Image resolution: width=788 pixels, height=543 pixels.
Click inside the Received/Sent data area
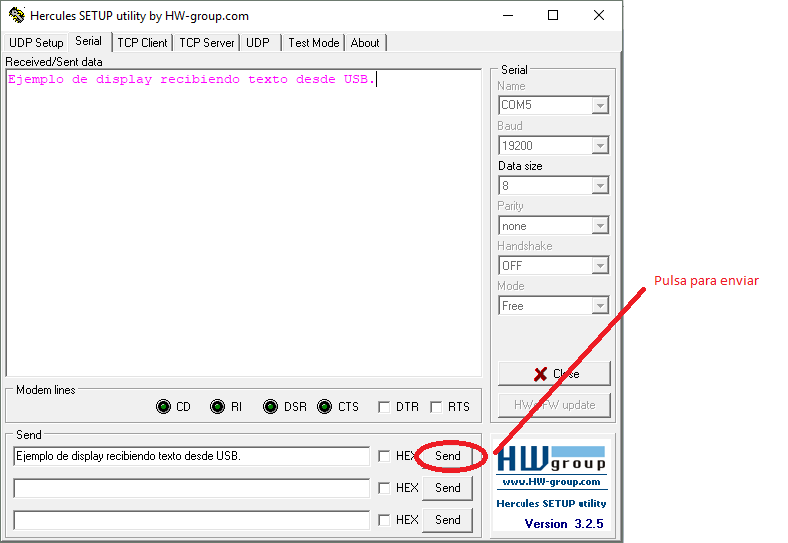(244, 223)
